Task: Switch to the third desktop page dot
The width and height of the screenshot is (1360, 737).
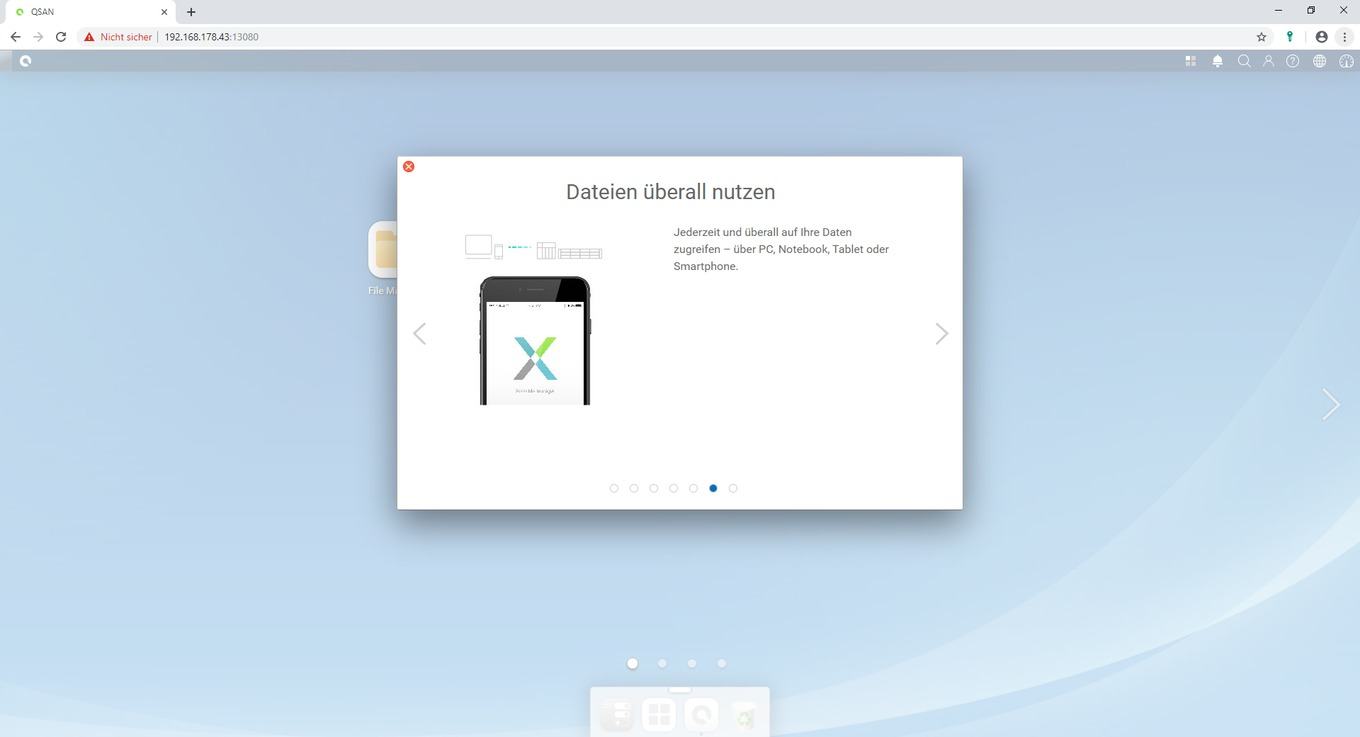Action: click(692, 663)
